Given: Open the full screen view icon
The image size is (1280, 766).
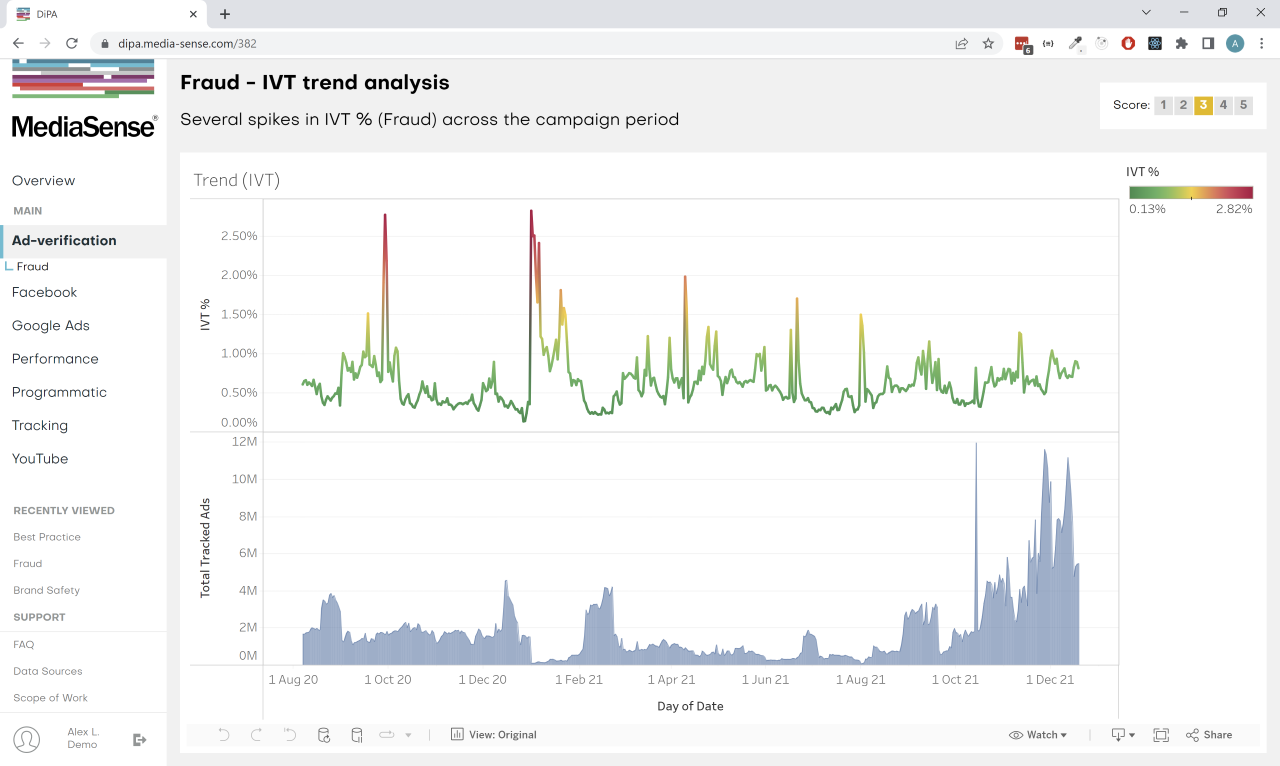Looking at the screenshot, I should coord(1160,735).
